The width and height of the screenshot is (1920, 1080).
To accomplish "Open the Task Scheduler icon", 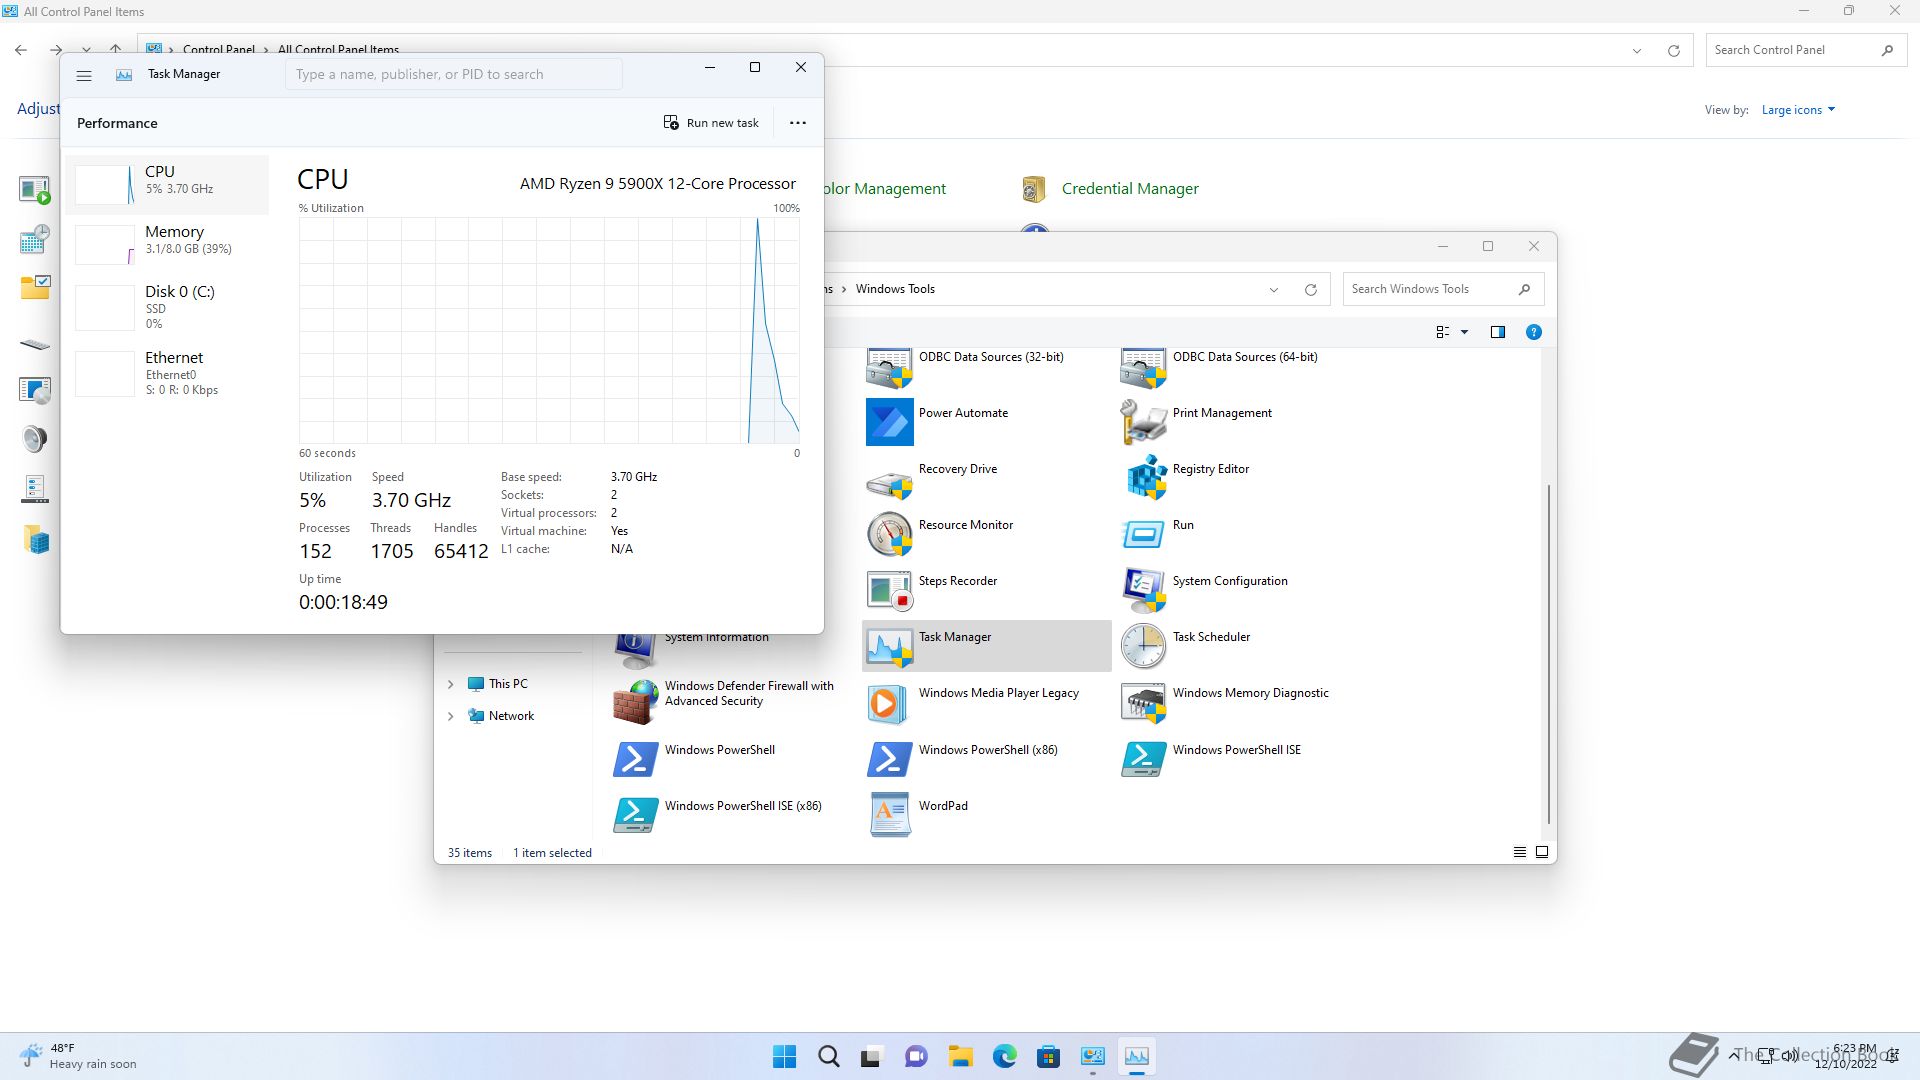I will click(x=1143, y=646).
